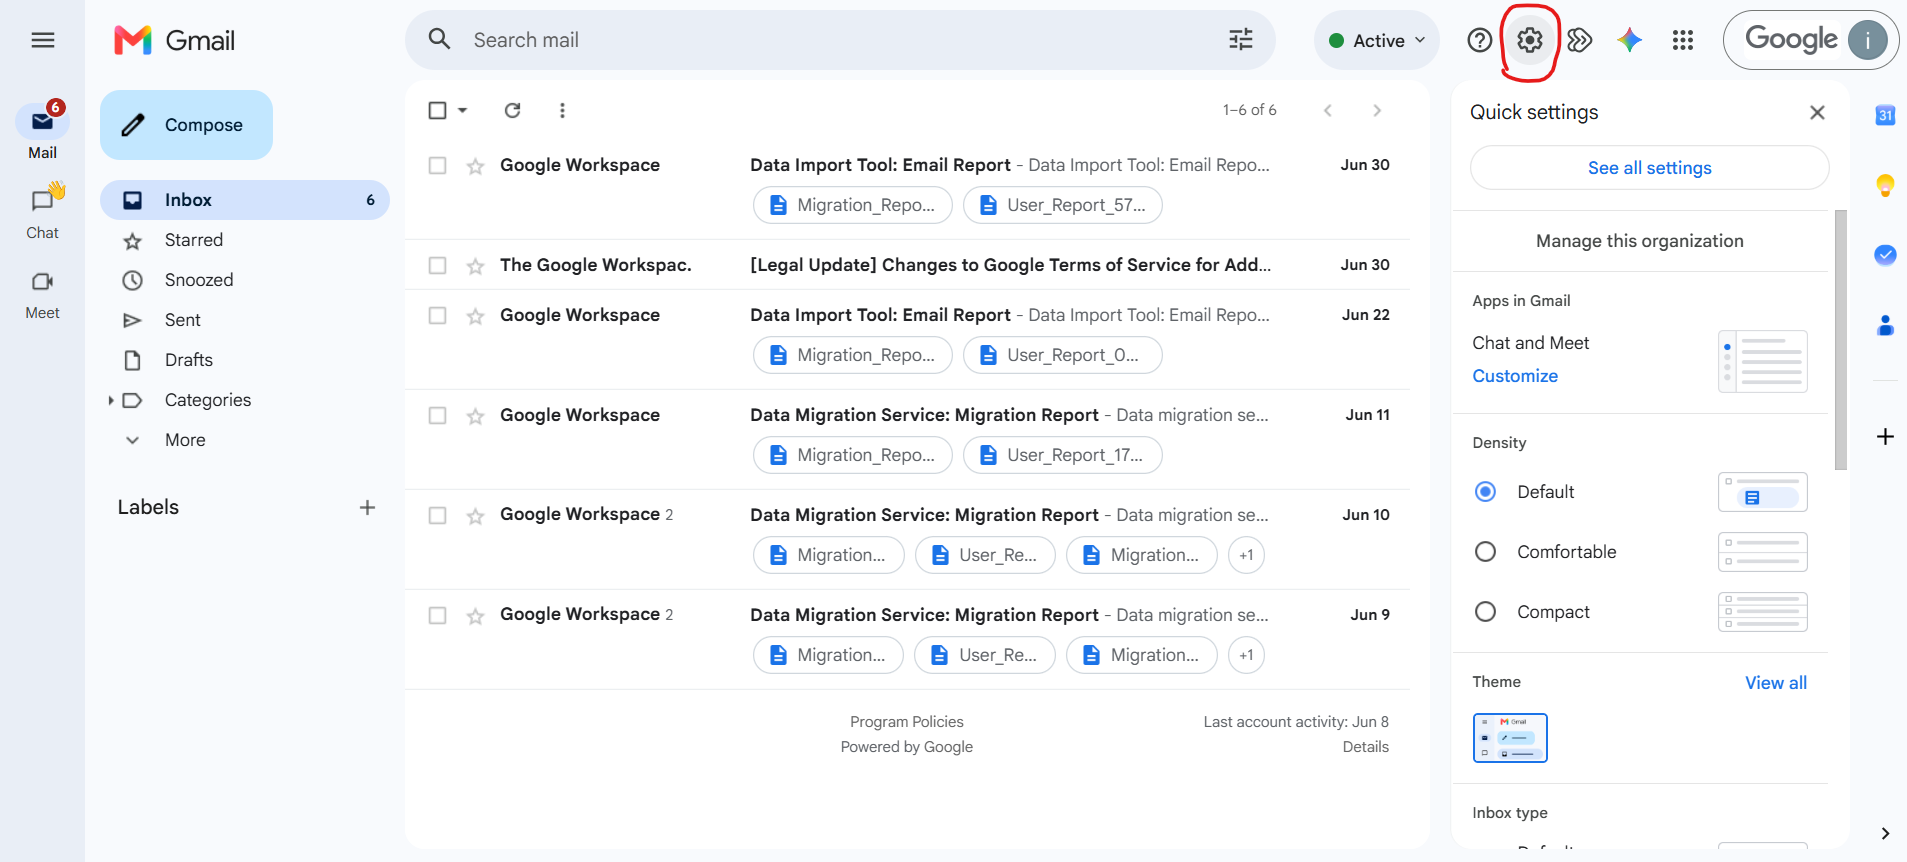
Task: Open the icon between gear and Gemini
Action: coord(1580,40)
